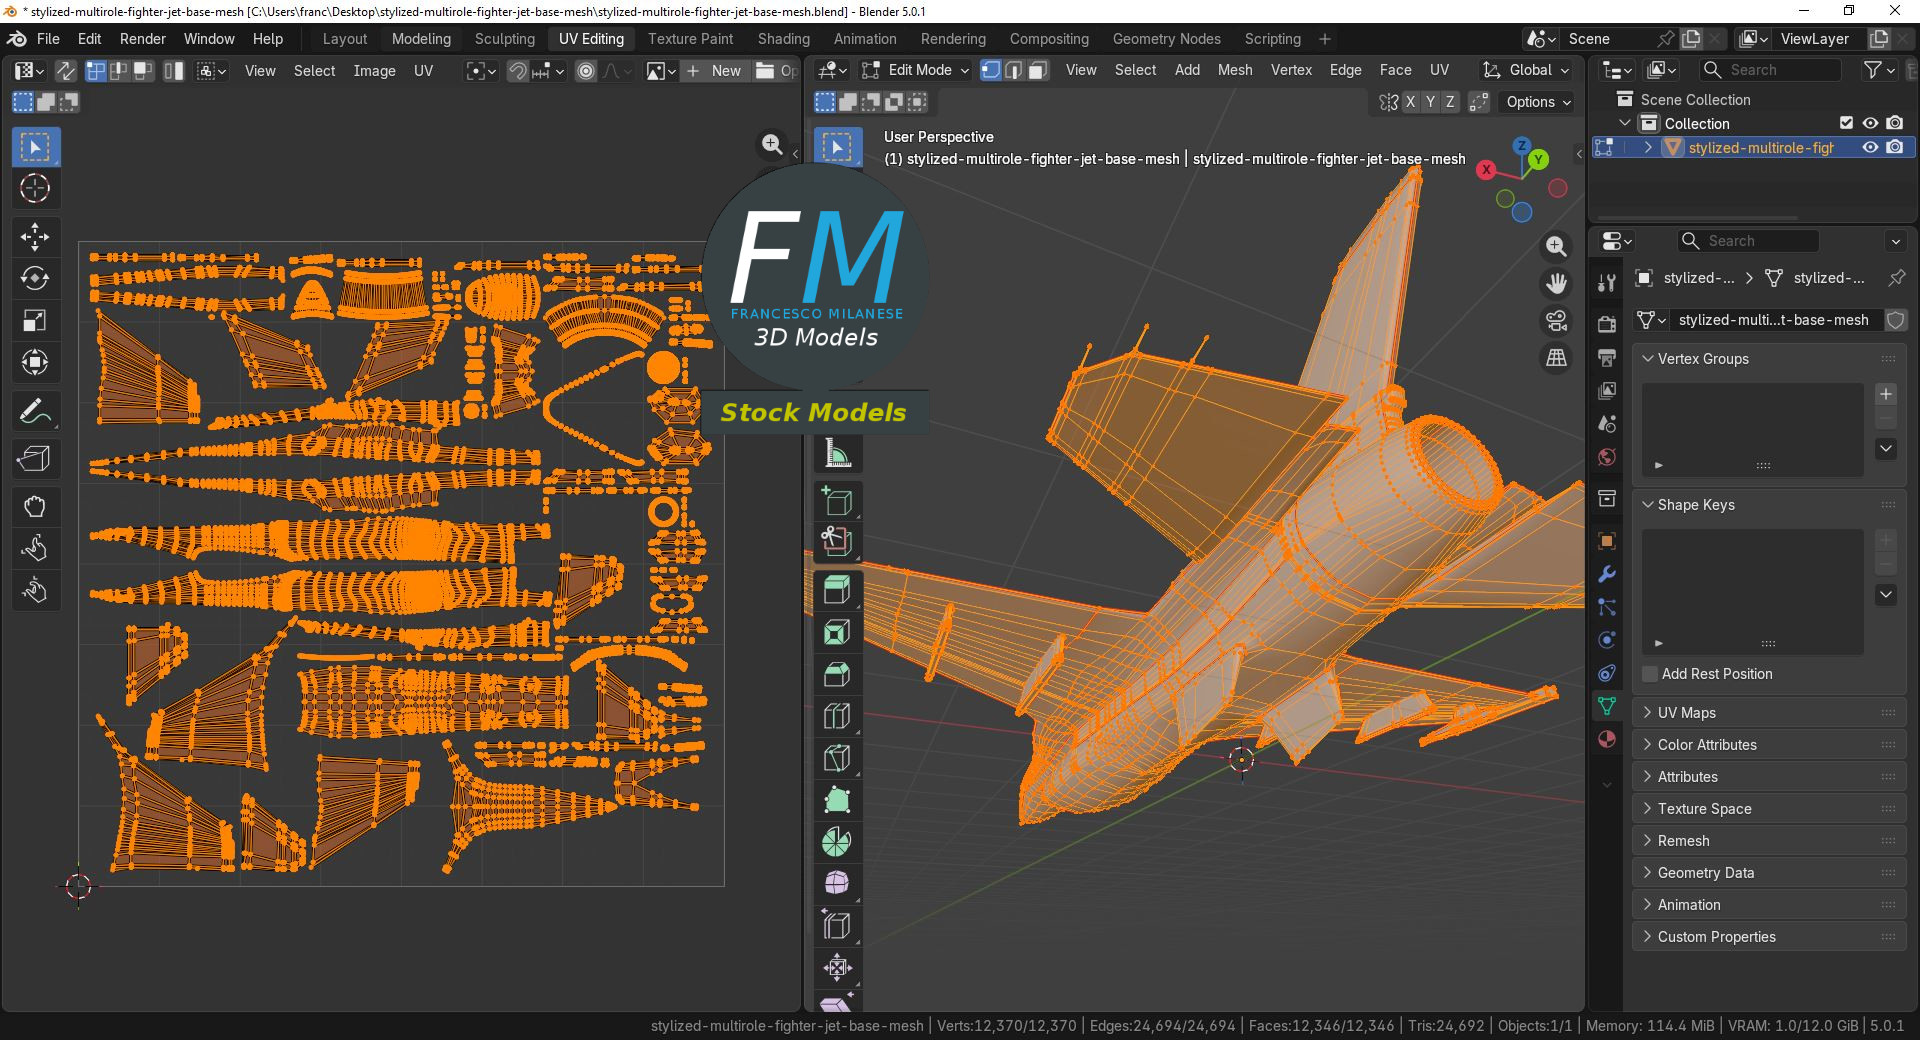This screenshot has height=1040, width=1920.
Task: Hide the fighter jet object's eye icon
Action: [x=1870, y=147]
